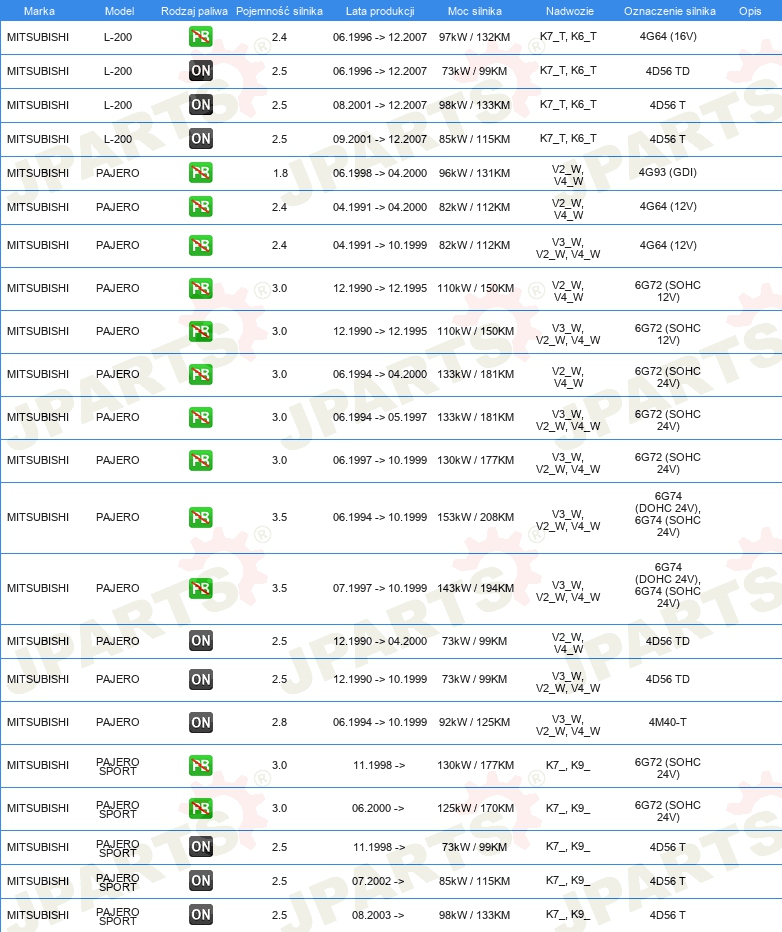Viewport: 782px width, 932px height.
Task: Select the date range '07.1997 -> 10.1999'
Action: point(380,588)
